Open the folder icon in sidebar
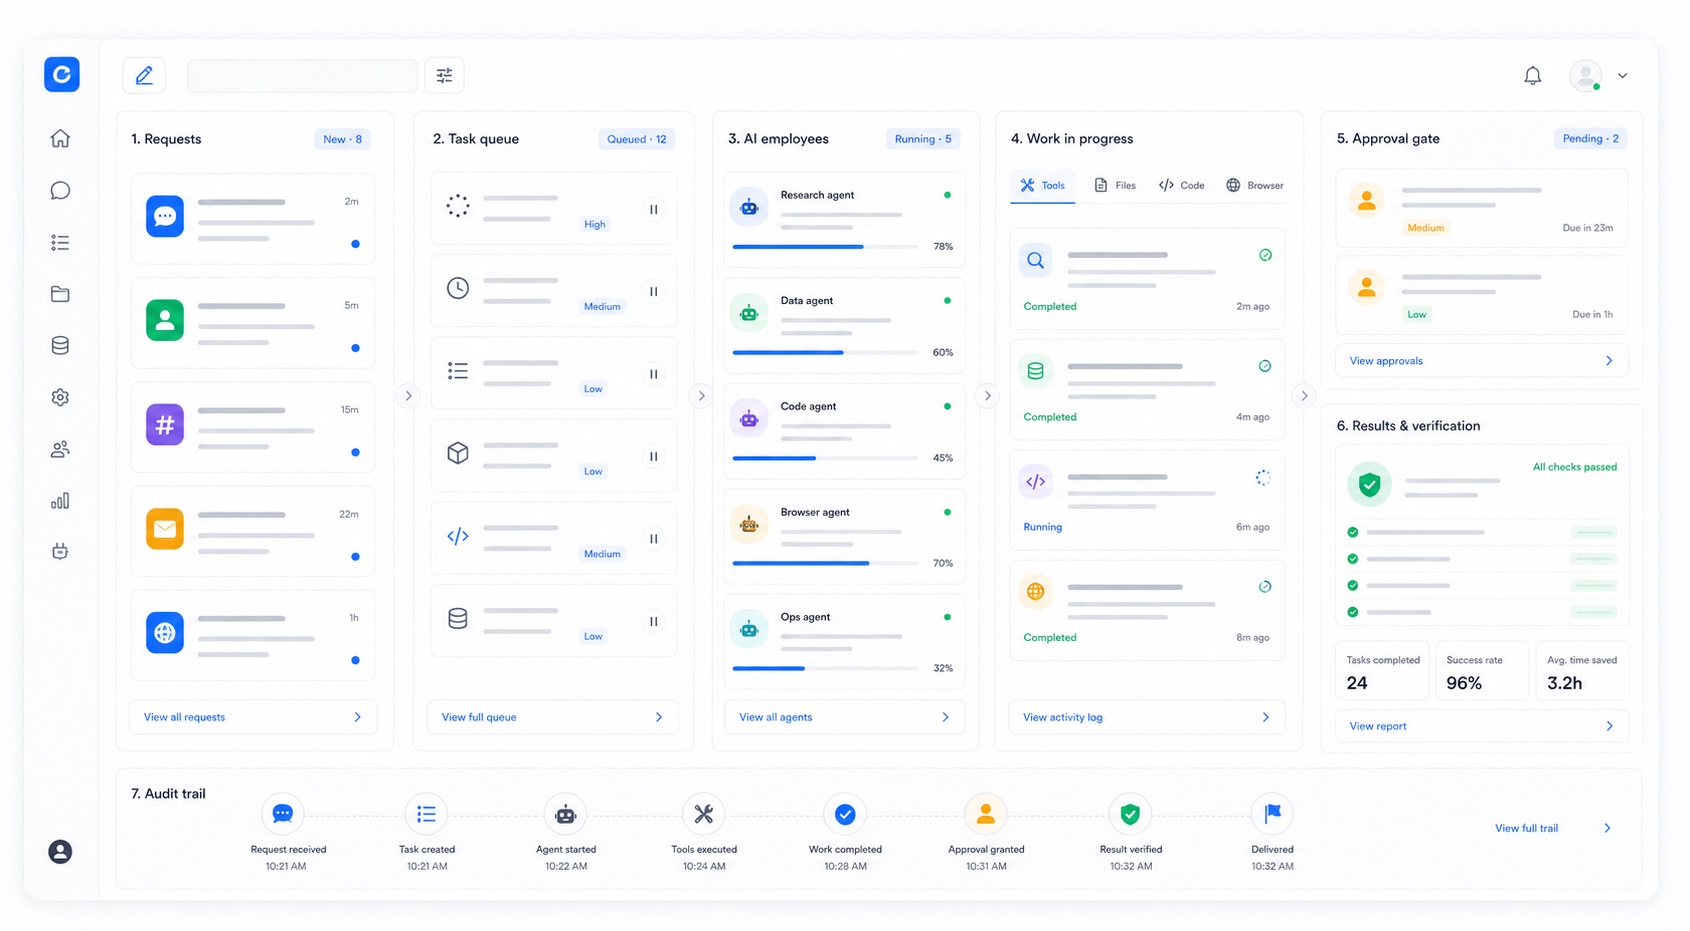 tap(60, 294)
